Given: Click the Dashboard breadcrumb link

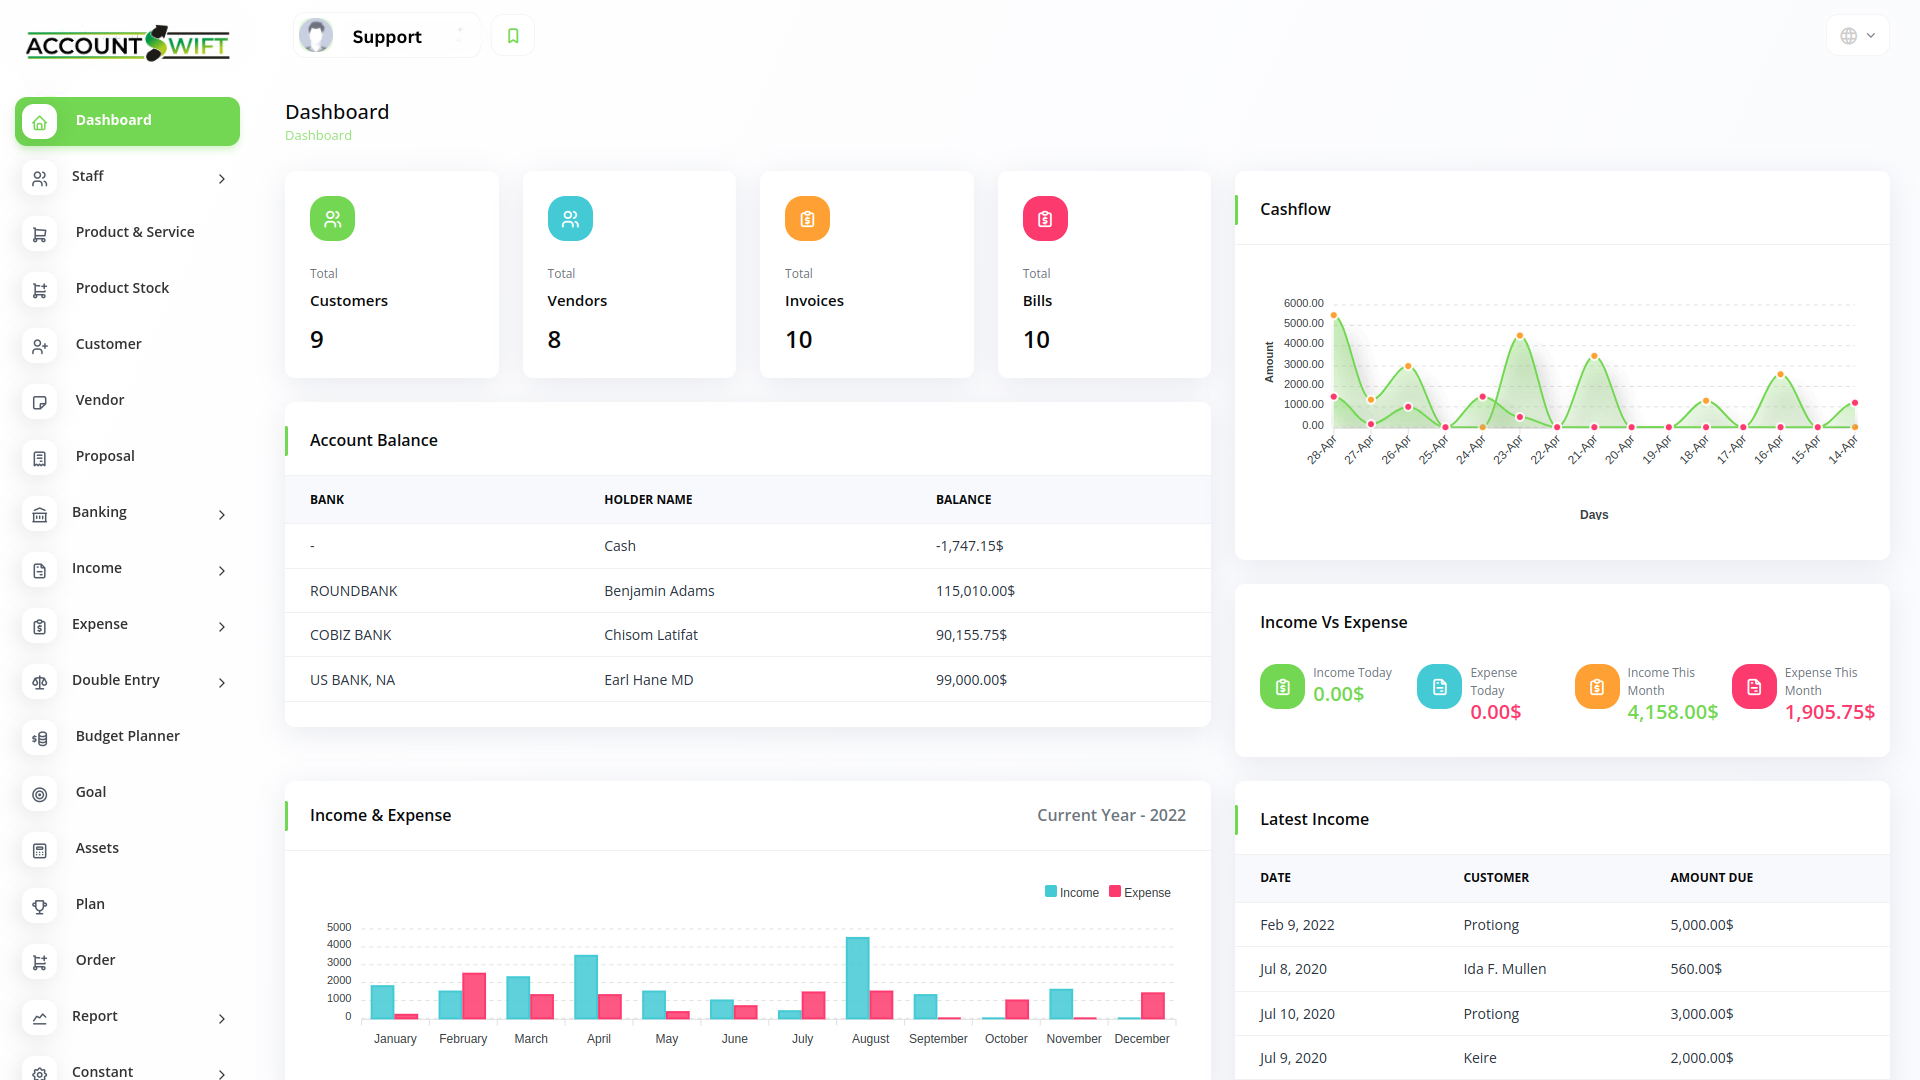Looking at the screenshot, I should [318, 136].
